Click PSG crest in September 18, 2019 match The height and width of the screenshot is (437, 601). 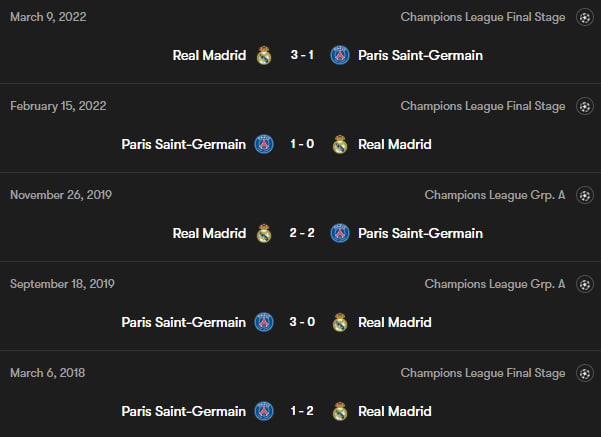coord(264,322)
